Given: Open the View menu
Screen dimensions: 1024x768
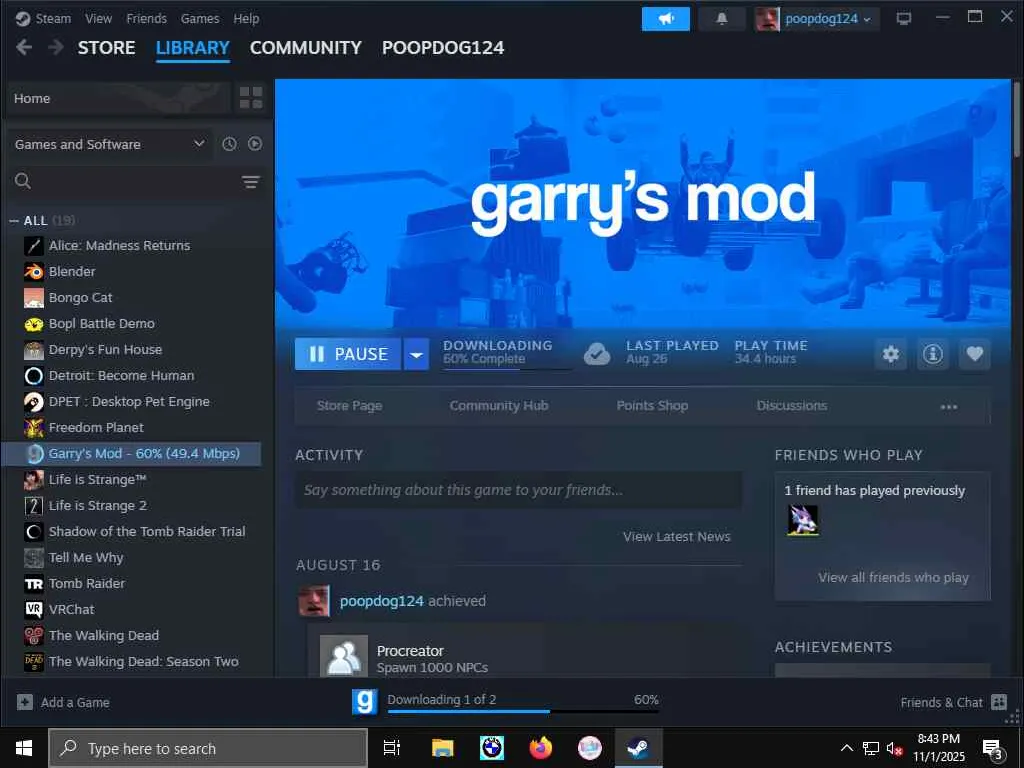Looking at the screenshot, I should 98,18.
